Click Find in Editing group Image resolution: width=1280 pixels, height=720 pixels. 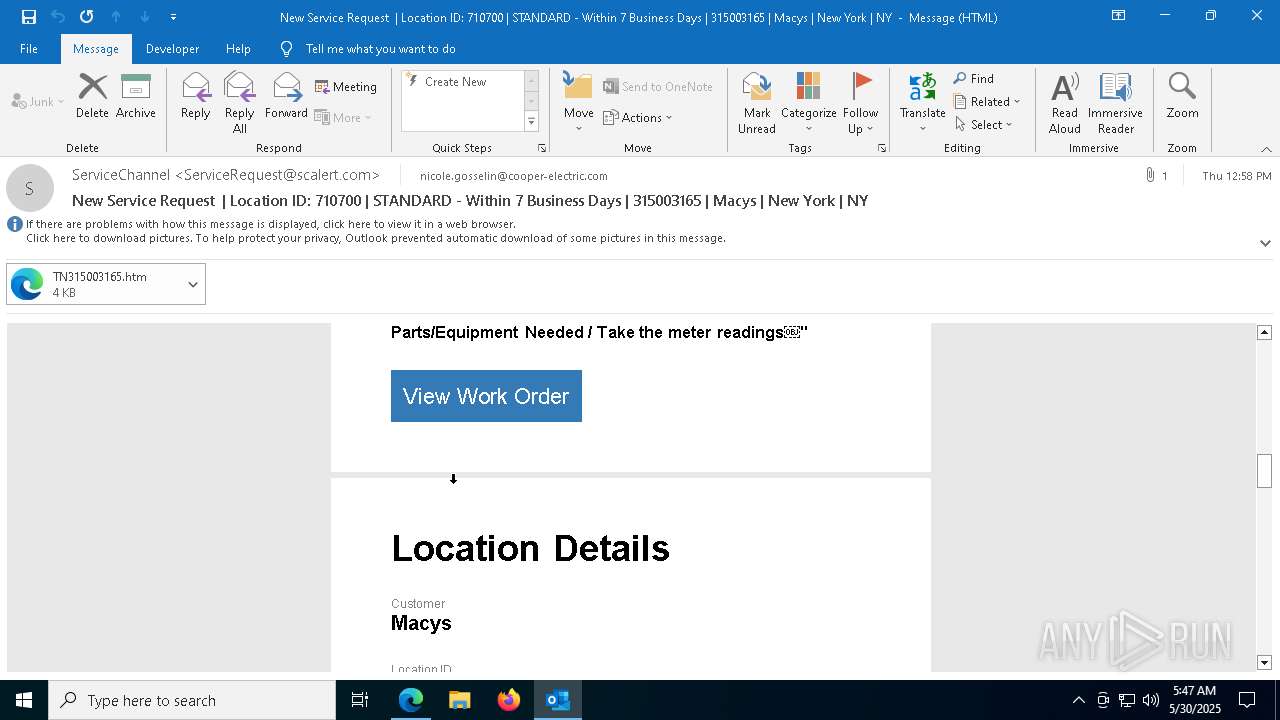pyautogui.click(x=974, y=79)
